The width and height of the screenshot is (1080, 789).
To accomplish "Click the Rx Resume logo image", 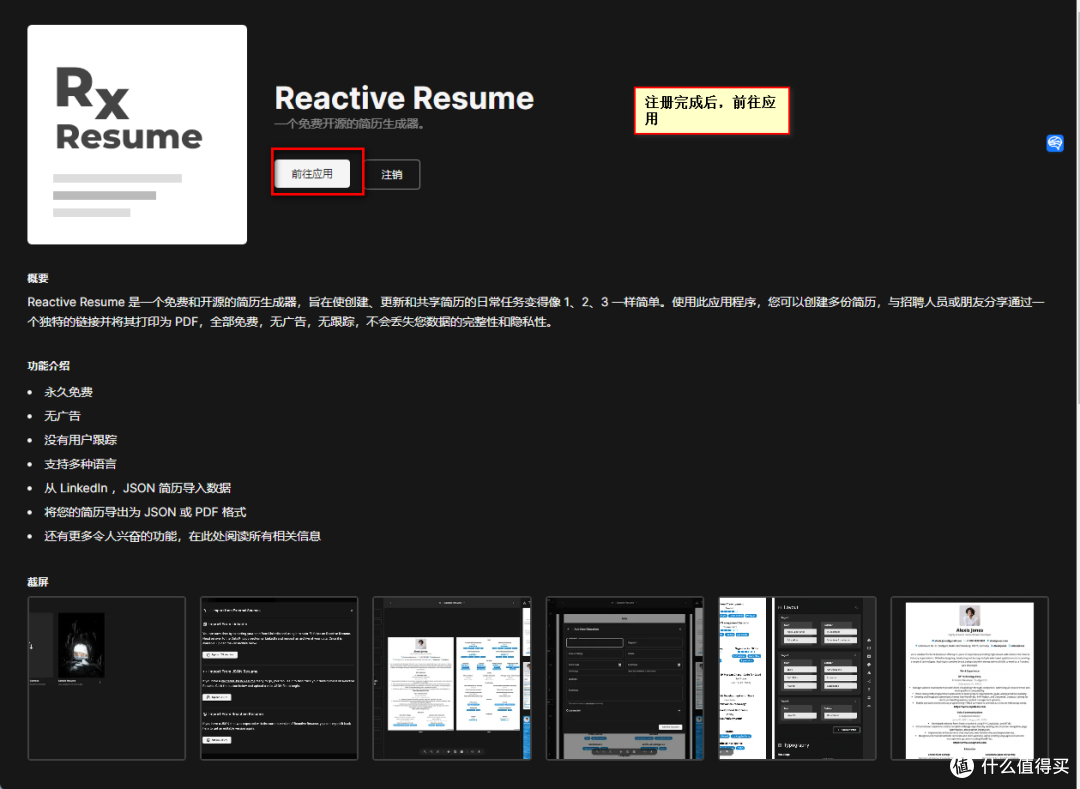I will [136, 133].
